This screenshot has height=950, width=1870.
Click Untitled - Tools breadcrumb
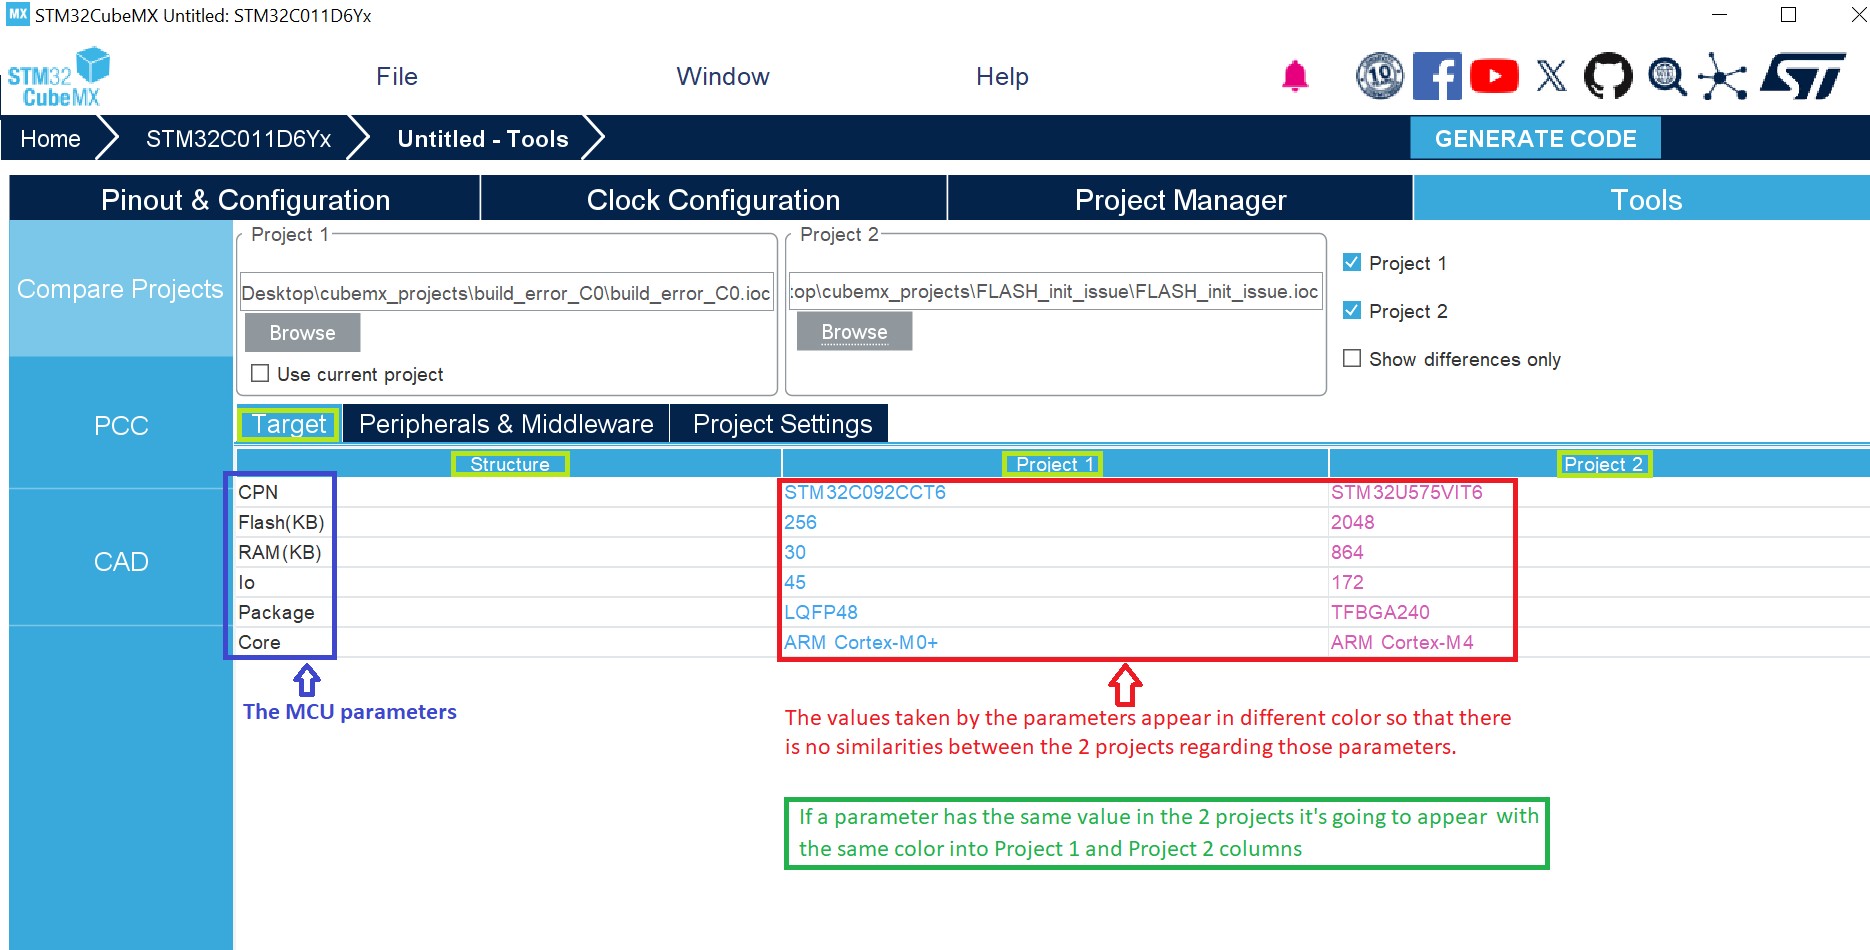click(x=483, y=138)
